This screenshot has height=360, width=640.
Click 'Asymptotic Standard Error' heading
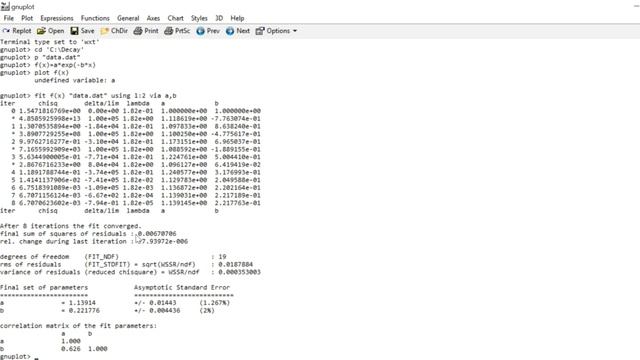182,287
